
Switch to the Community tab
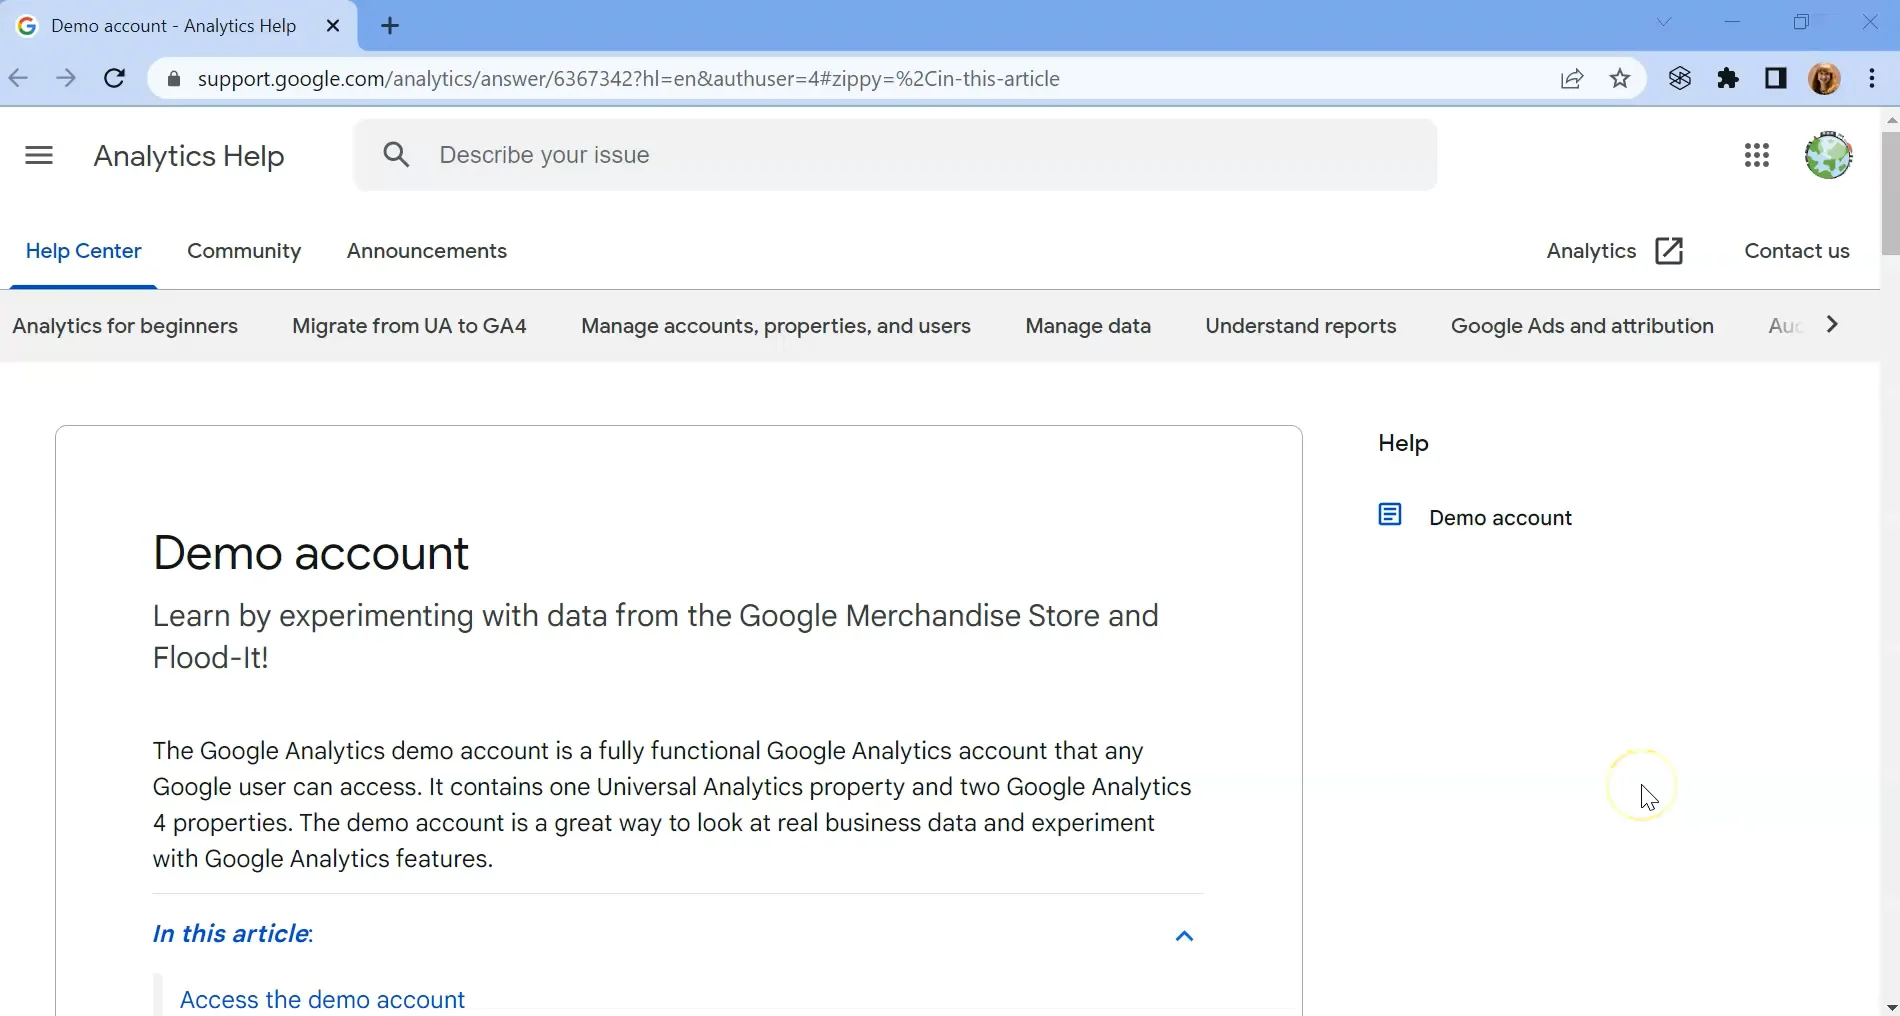coord(243,251)
